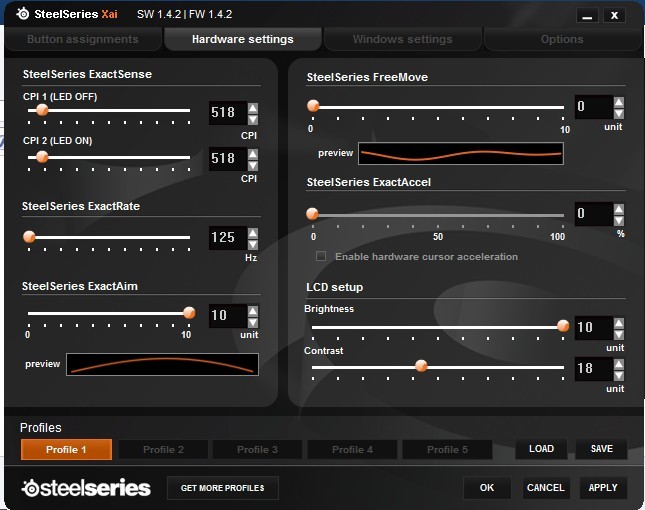645x510 pixels.
Task: Decrease LCD Brightness with down arrow
Action: pos(619,334)
